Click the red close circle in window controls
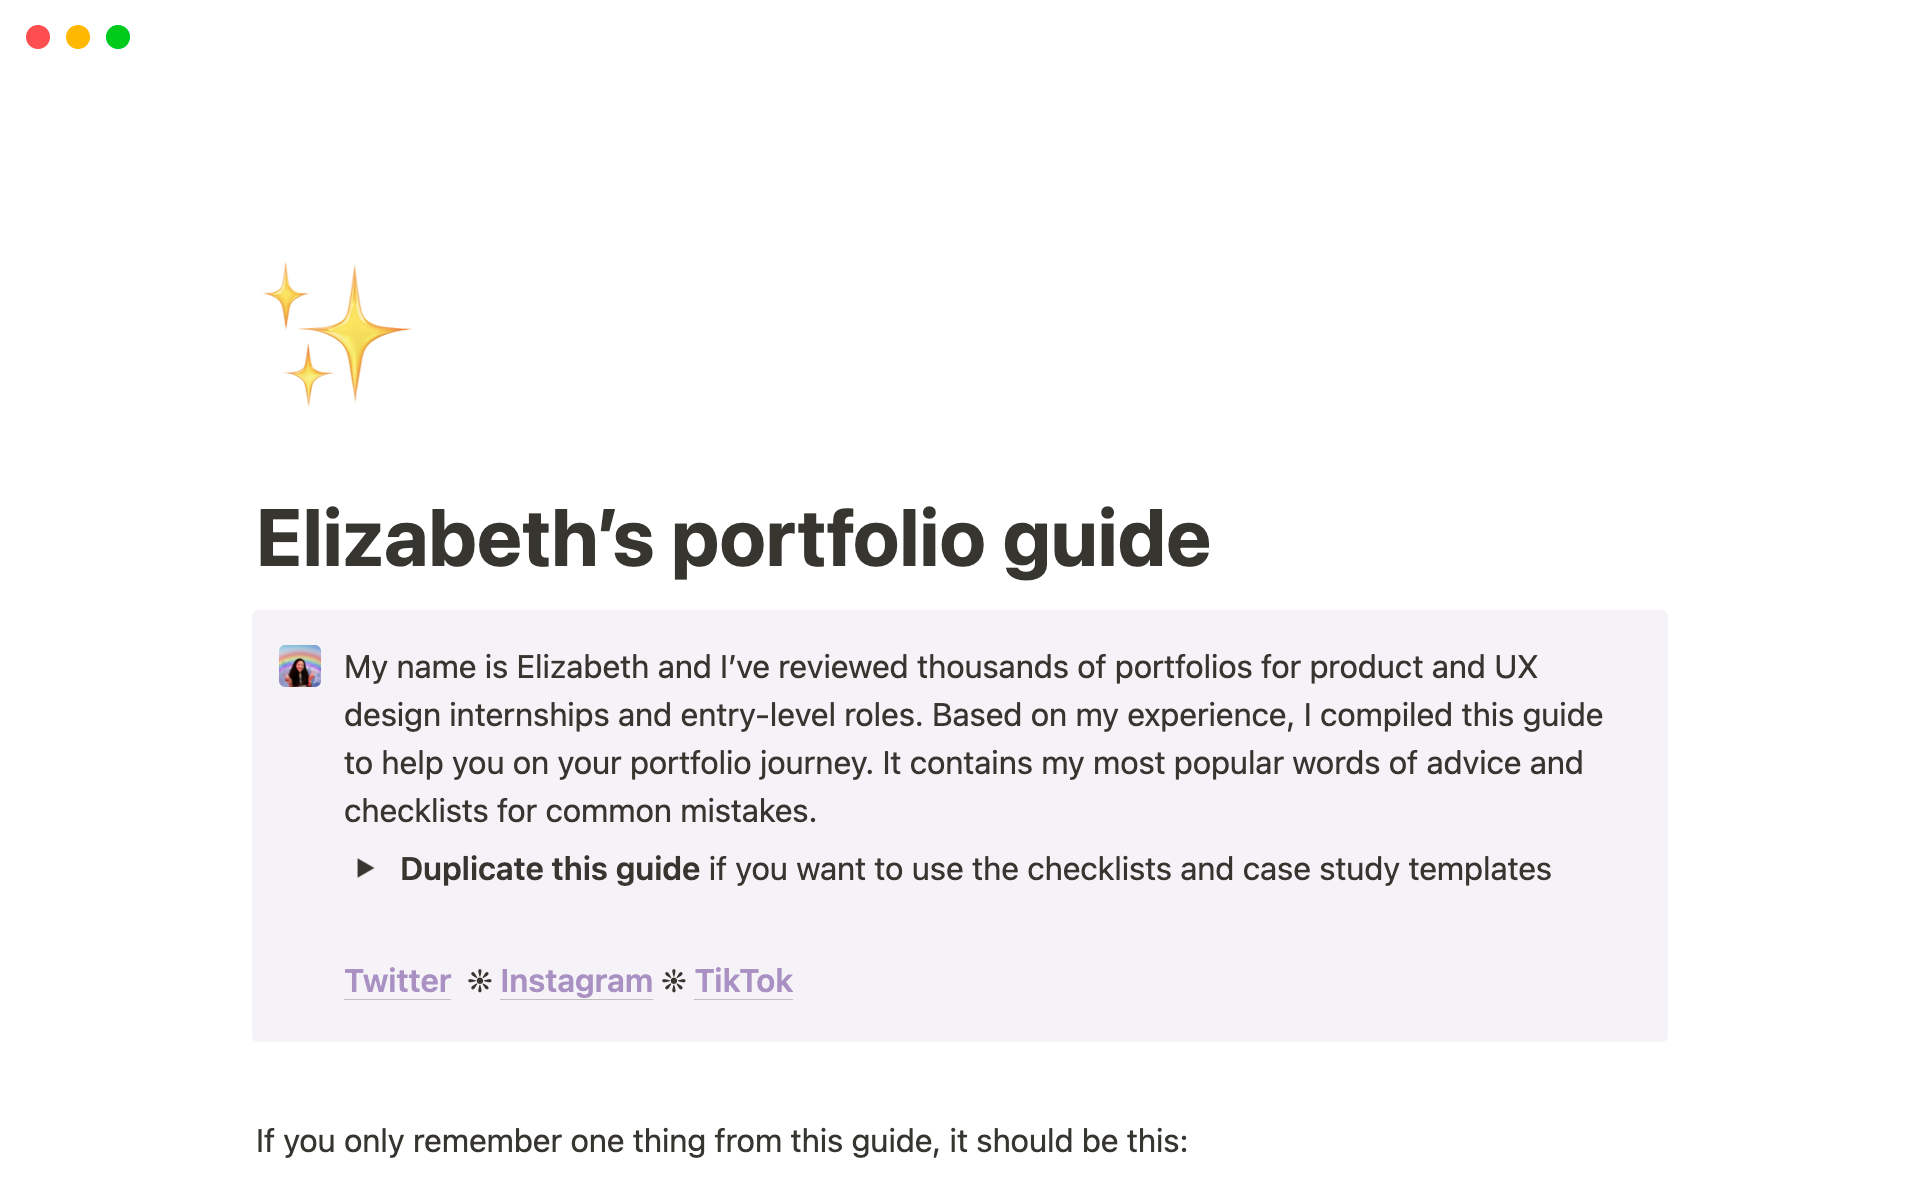The width and height of the screenshot is (1920, 1200). point(38,36)
